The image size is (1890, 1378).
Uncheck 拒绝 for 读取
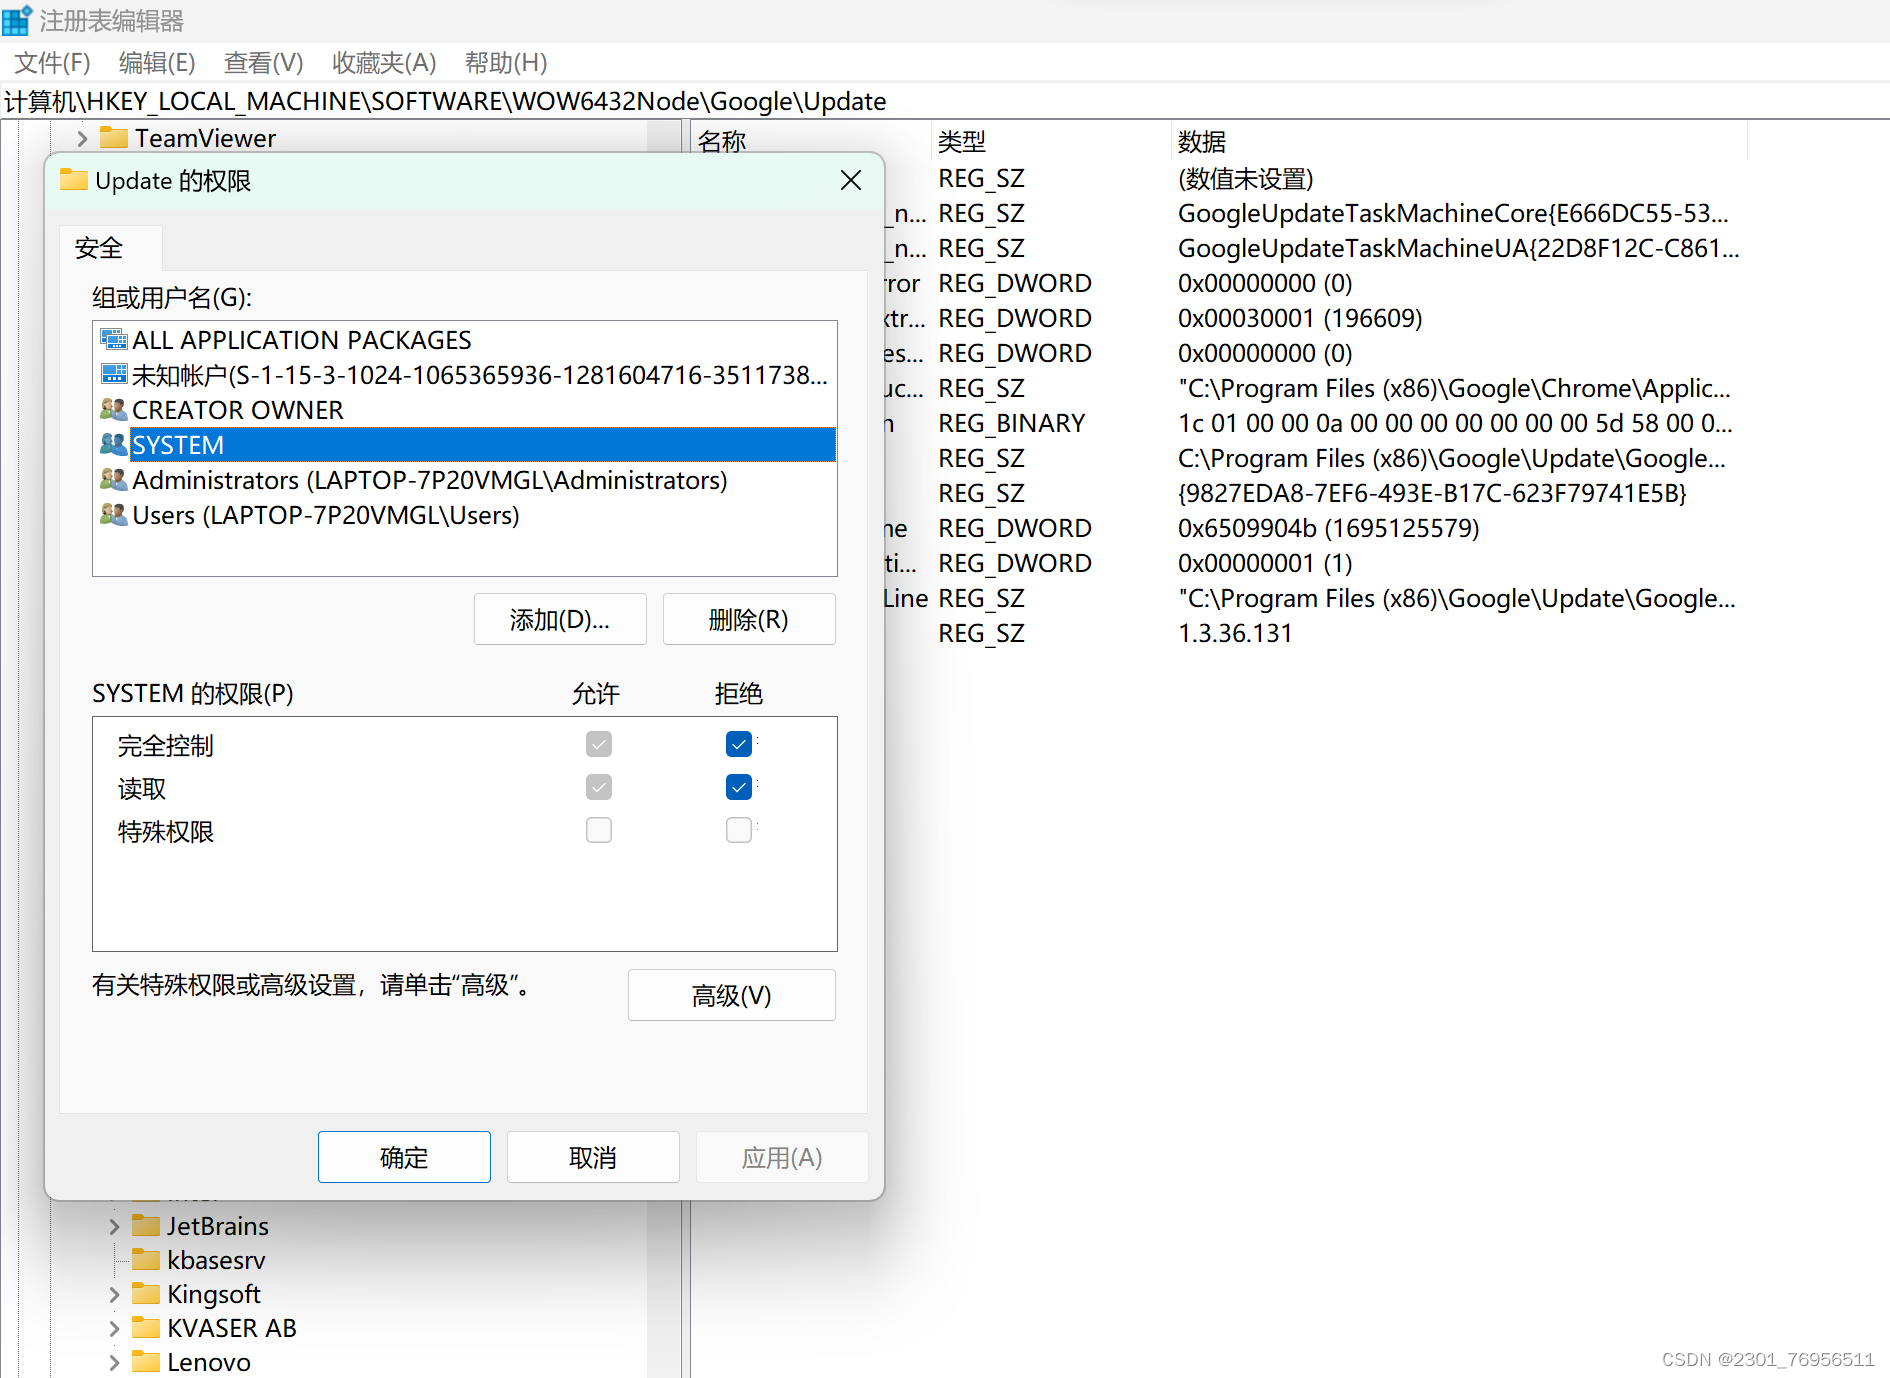[738, 787]
